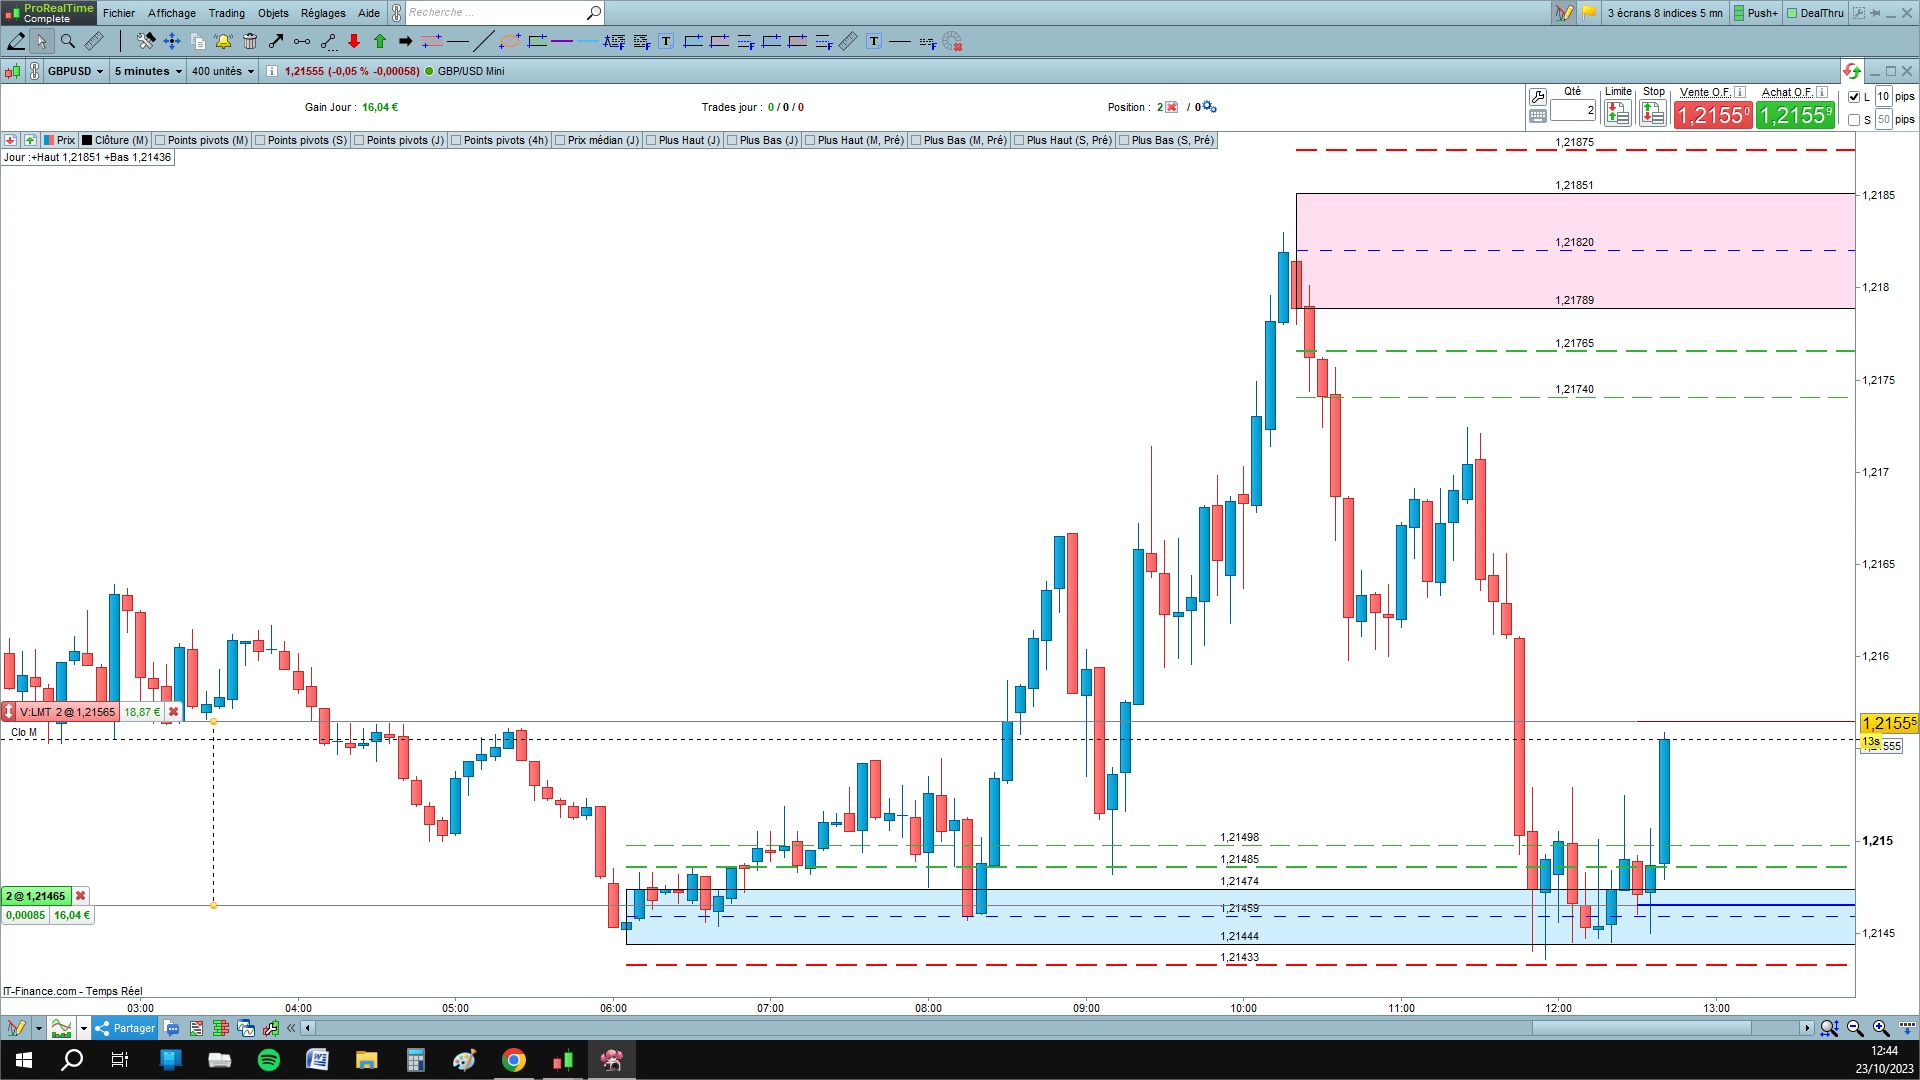The image size is (1920, 1080).
Task: Select the ellipse drawing tool
Action: [x=510, y=41]
